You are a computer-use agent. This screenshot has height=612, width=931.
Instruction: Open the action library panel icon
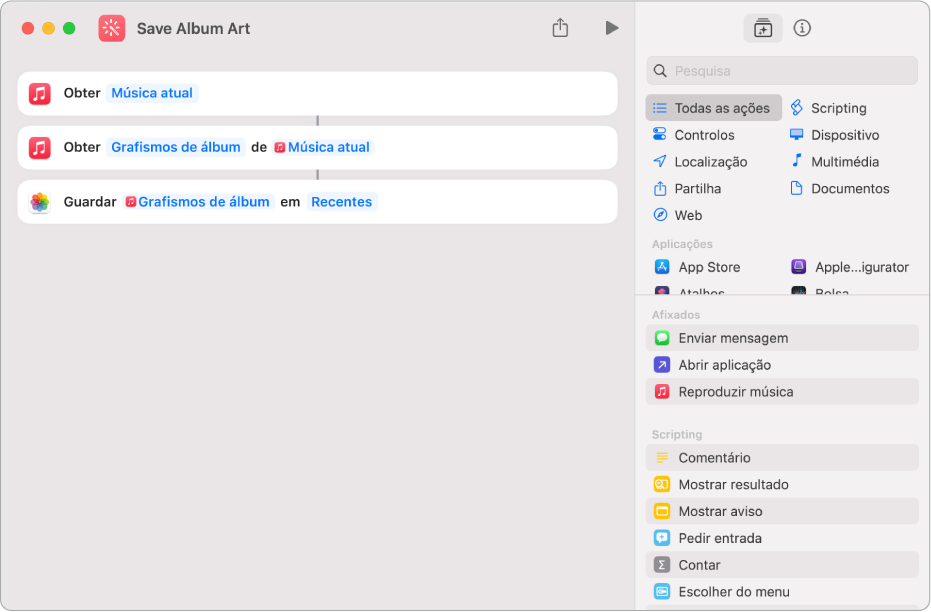[763, 28]
